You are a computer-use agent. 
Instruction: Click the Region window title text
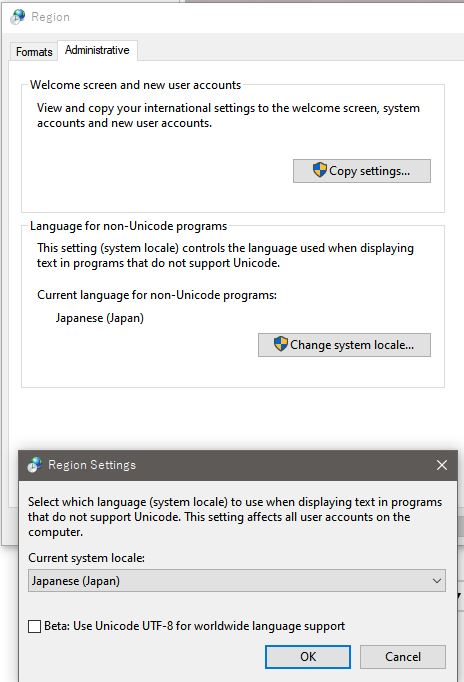click(50, 17)
